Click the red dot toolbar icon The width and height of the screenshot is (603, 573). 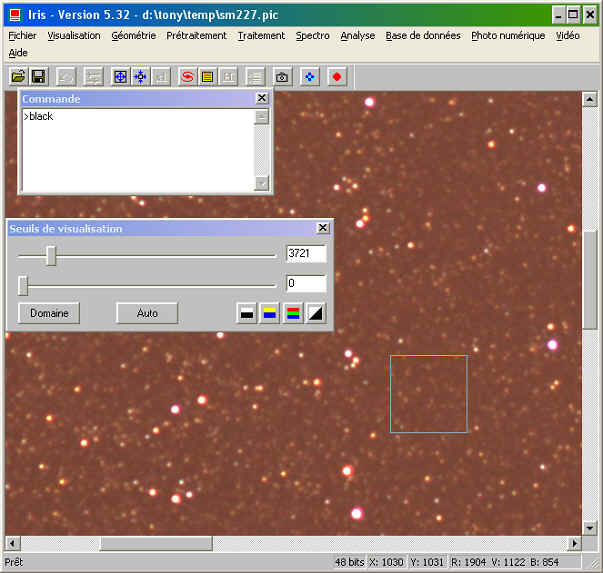coord(337,77)
